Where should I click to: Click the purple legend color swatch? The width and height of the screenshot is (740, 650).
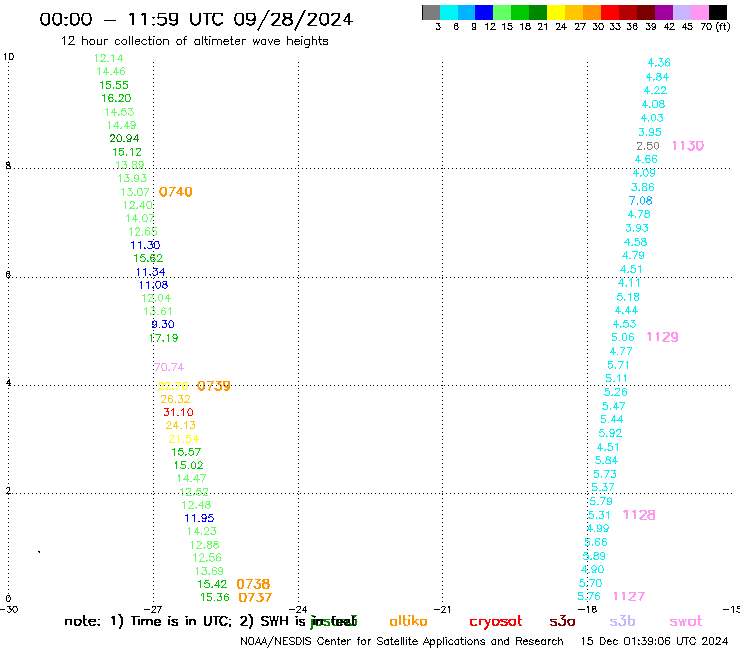tap(664, 12)
